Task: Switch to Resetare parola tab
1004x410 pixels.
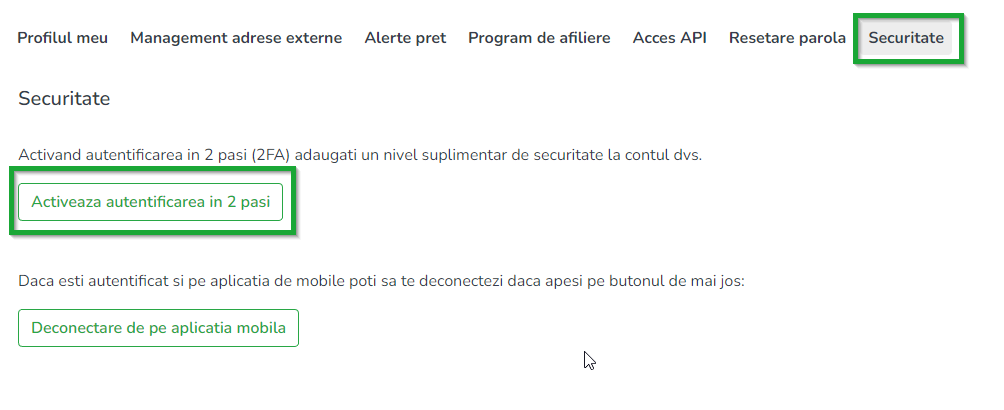Action: tap(788, 38)
